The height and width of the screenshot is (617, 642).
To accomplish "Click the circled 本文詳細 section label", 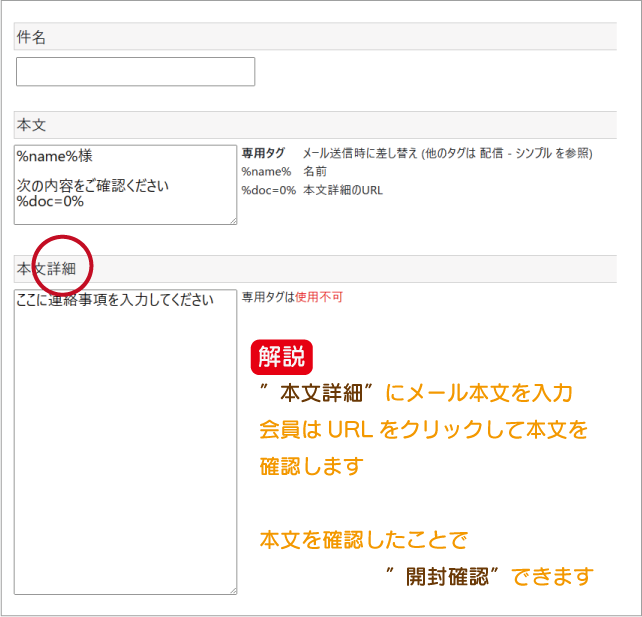I will tap(46, 268).
